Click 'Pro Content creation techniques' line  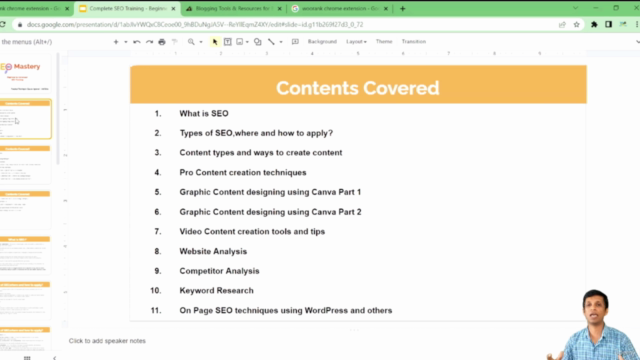pyautogui.click(x=243, y=173)
